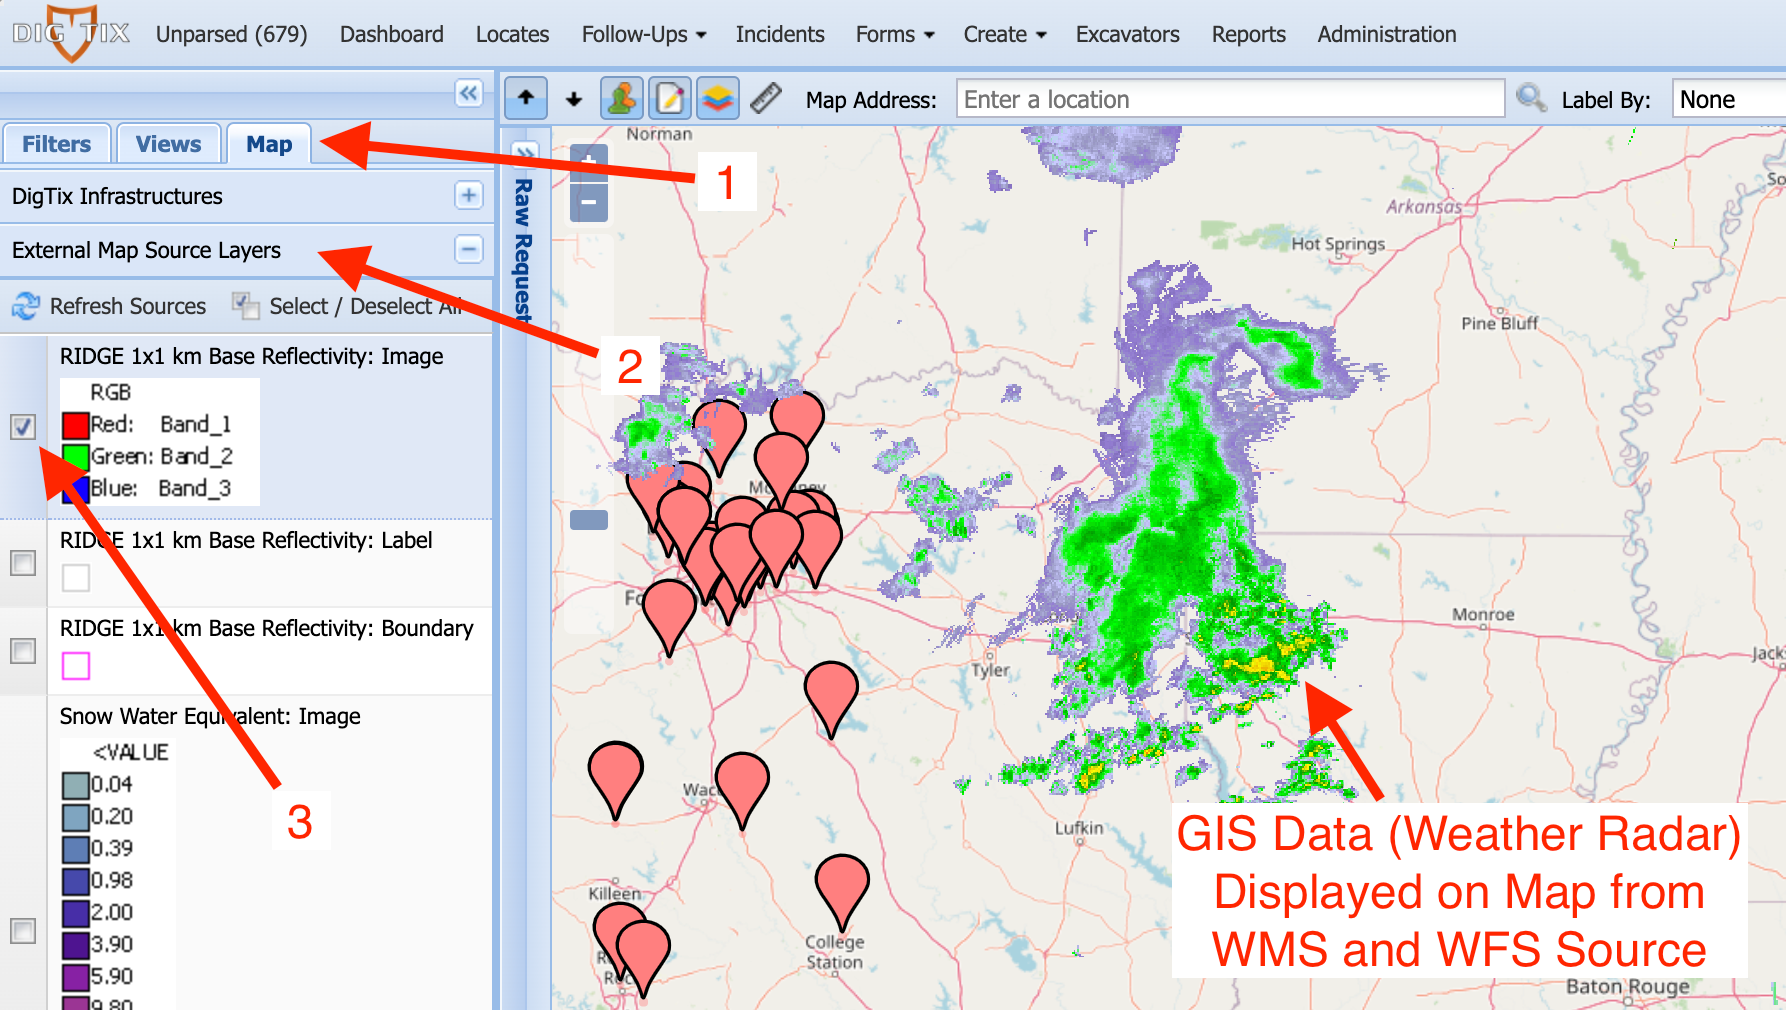Select the ruler measure tool

766,98
